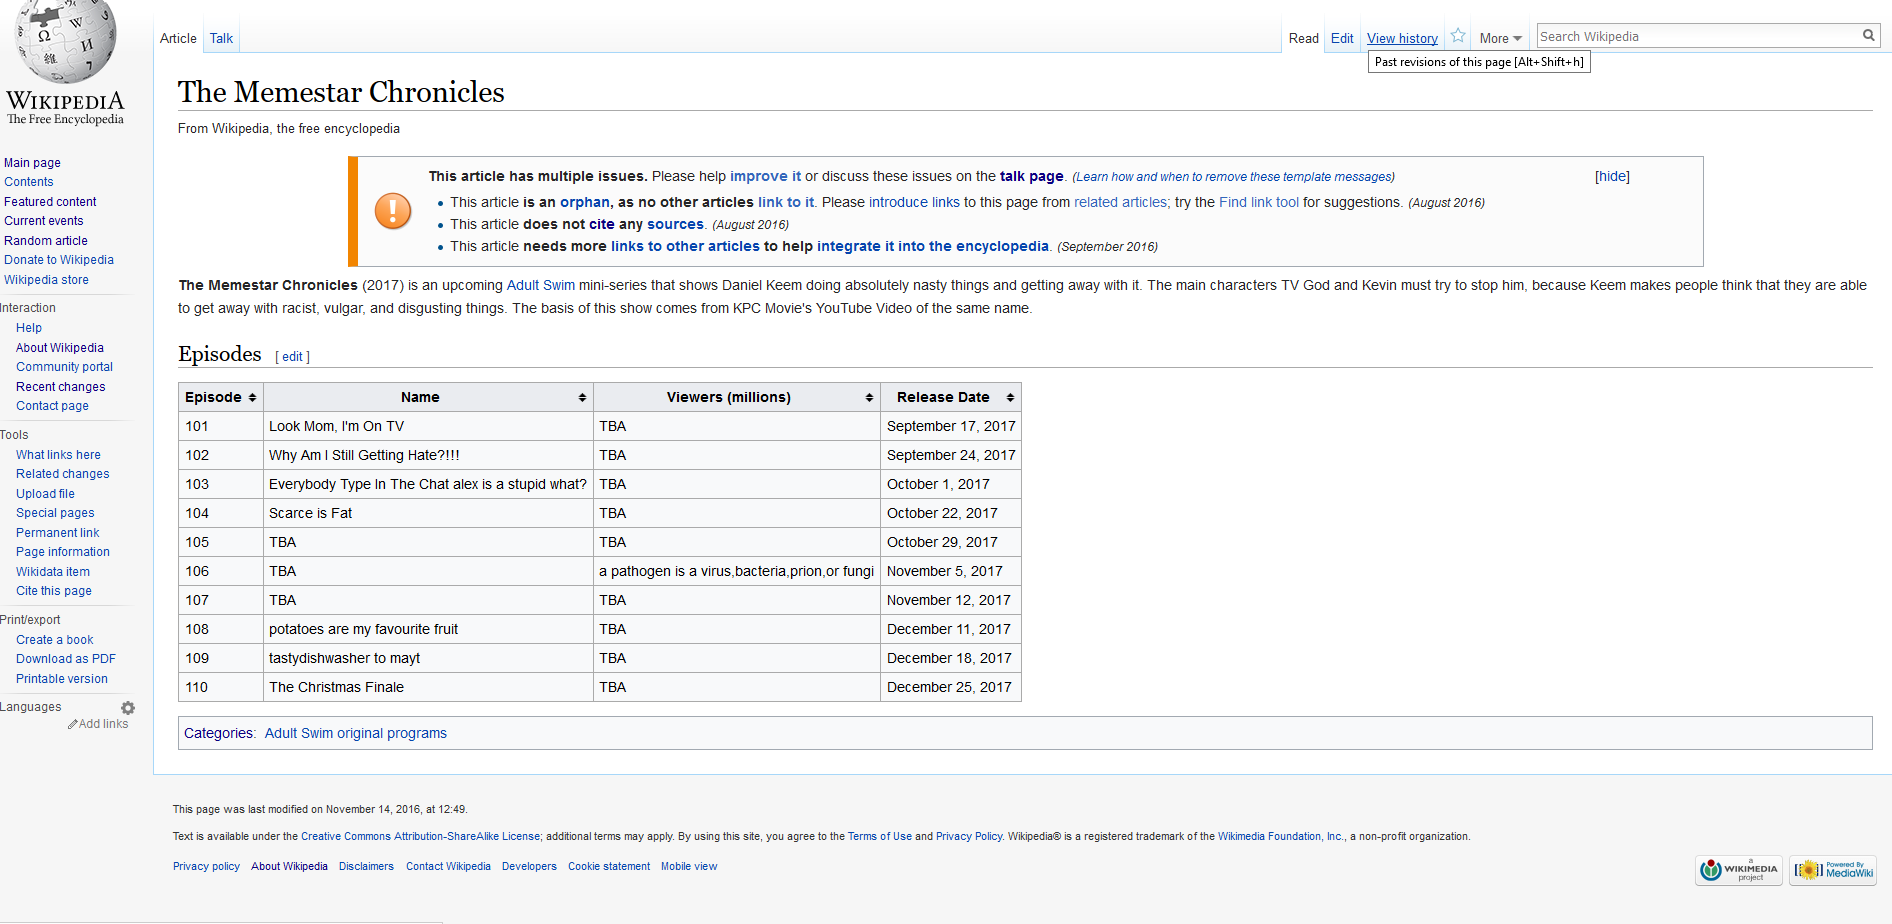Open the More dropdown menu
1892x924 pixels.
(1500, 39)
